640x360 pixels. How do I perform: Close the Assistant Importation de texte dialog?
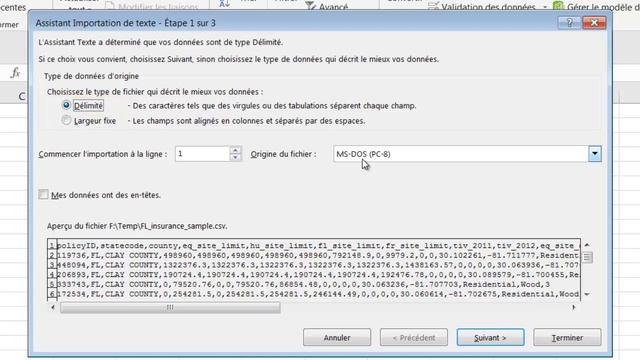point(594,22)
